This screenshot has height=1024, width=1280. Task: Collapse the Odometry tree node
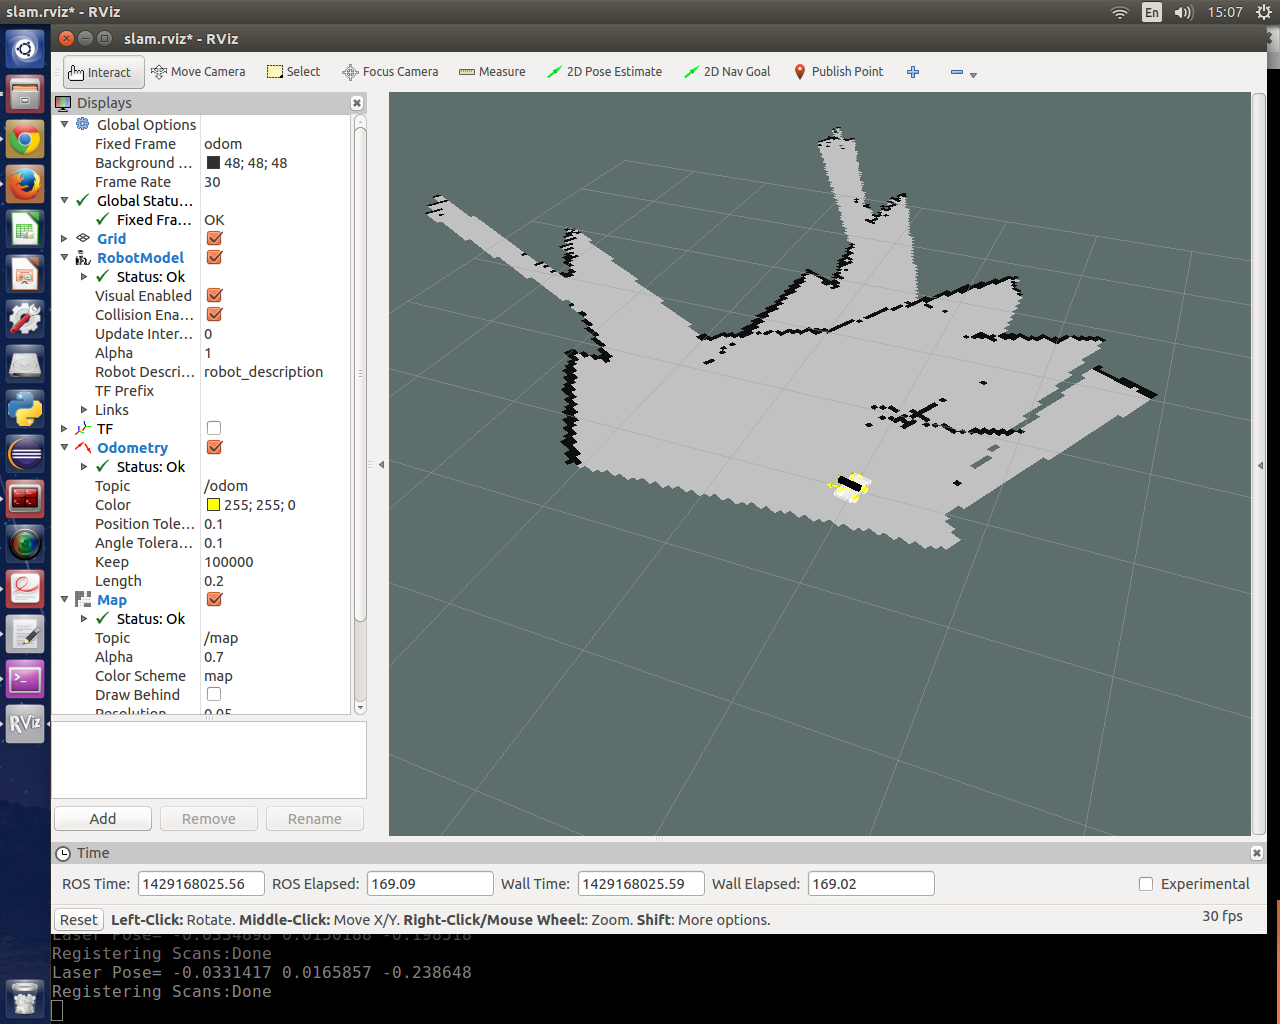pyautogui.click(x=65, y=447)
